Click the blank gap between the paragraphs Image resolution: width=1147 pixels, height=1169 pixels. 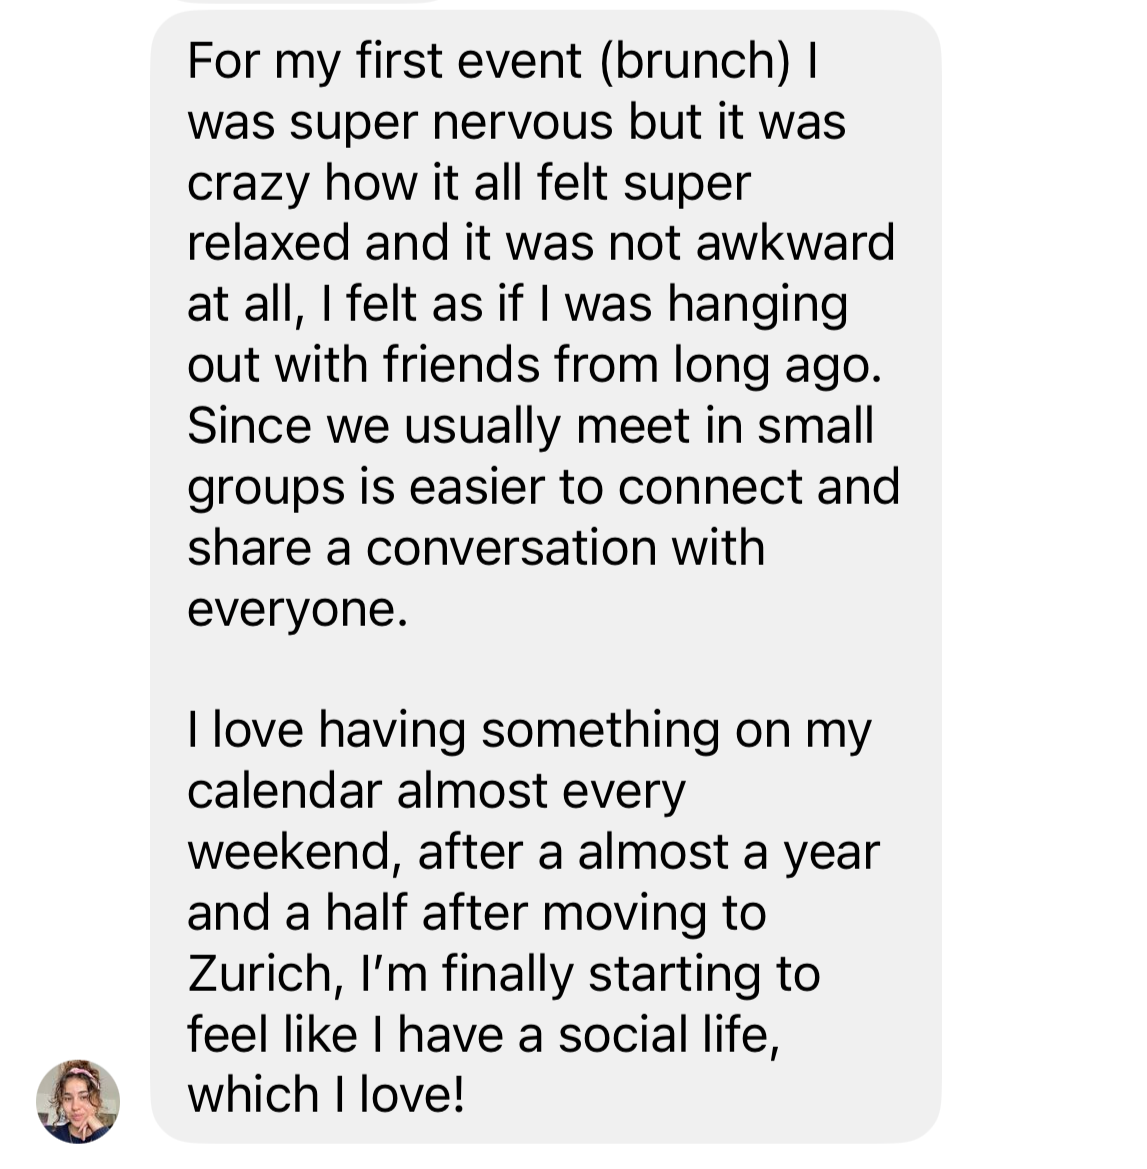pyautogui.click(x=546, y=669)
